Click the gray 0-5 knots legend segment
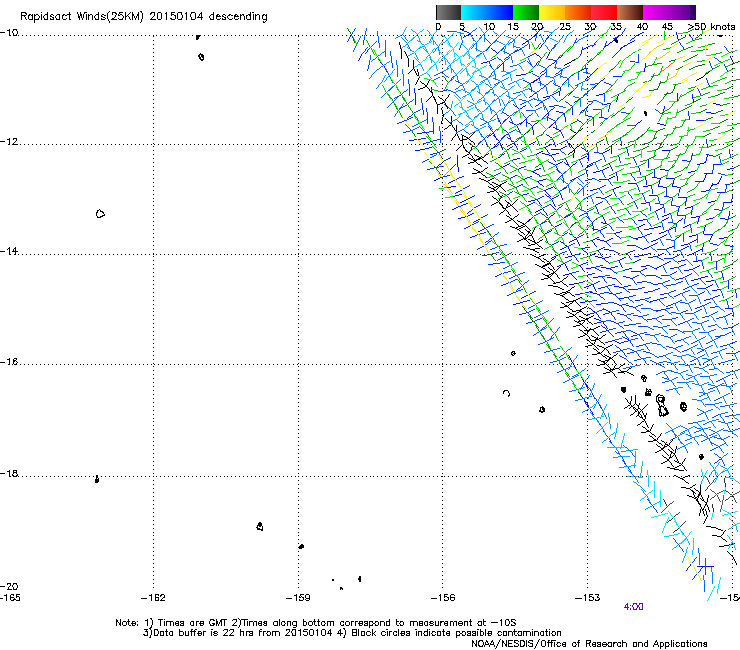The height and width of the screenshot is (650, 740). point(448,12)
